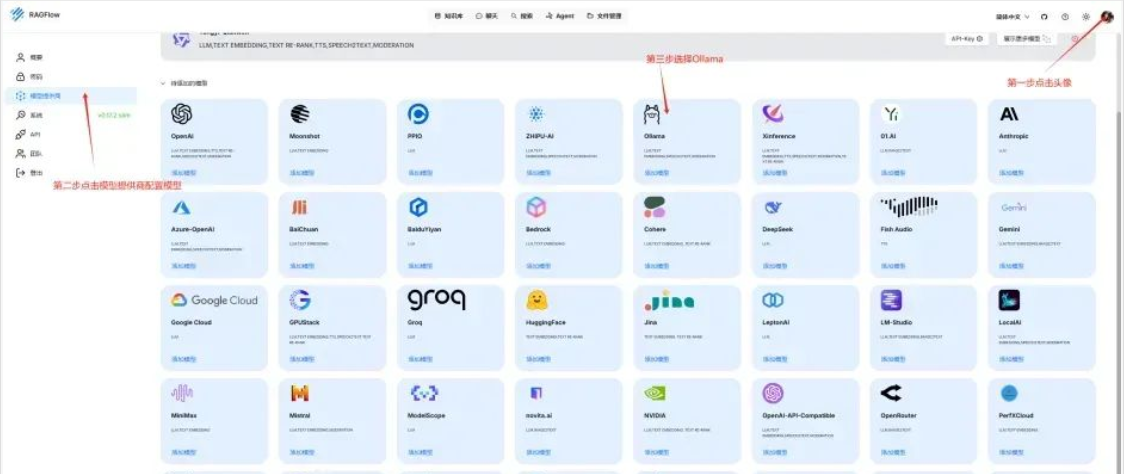Toggle the light/dark theme sun icon
Image resolution: width=1124 pixels, height=474 pixels.
tap(1086, 16)
